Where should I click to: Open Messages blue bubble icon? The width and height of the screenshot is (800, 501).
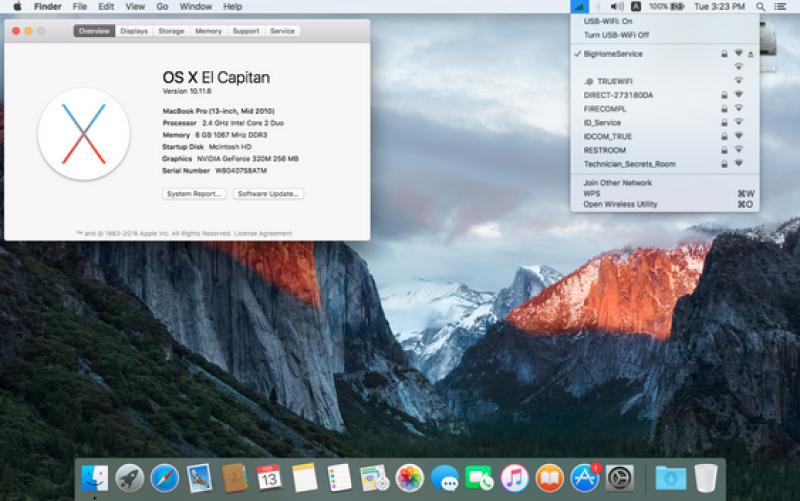[444, 478]
